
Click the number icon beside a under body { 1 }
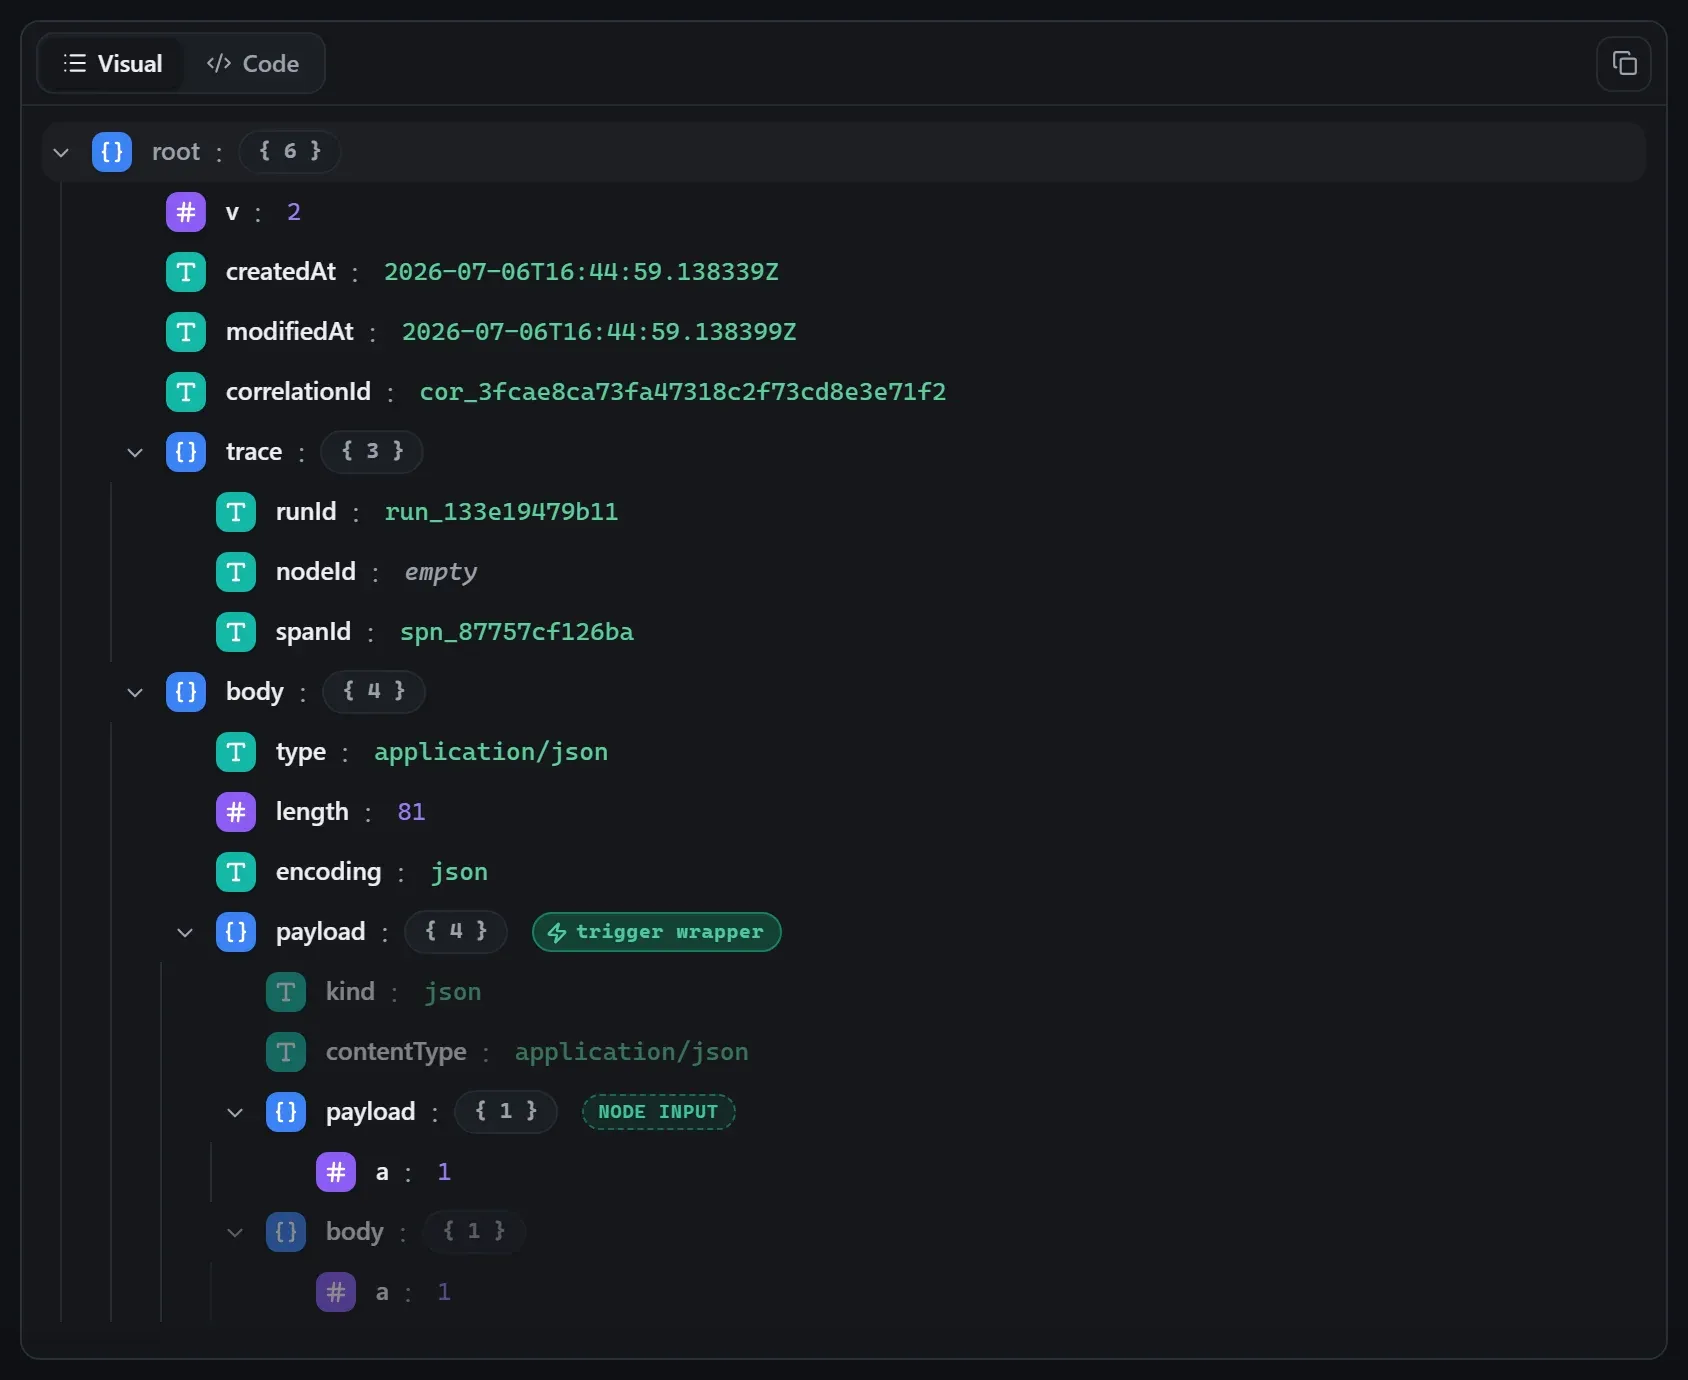336,1292
